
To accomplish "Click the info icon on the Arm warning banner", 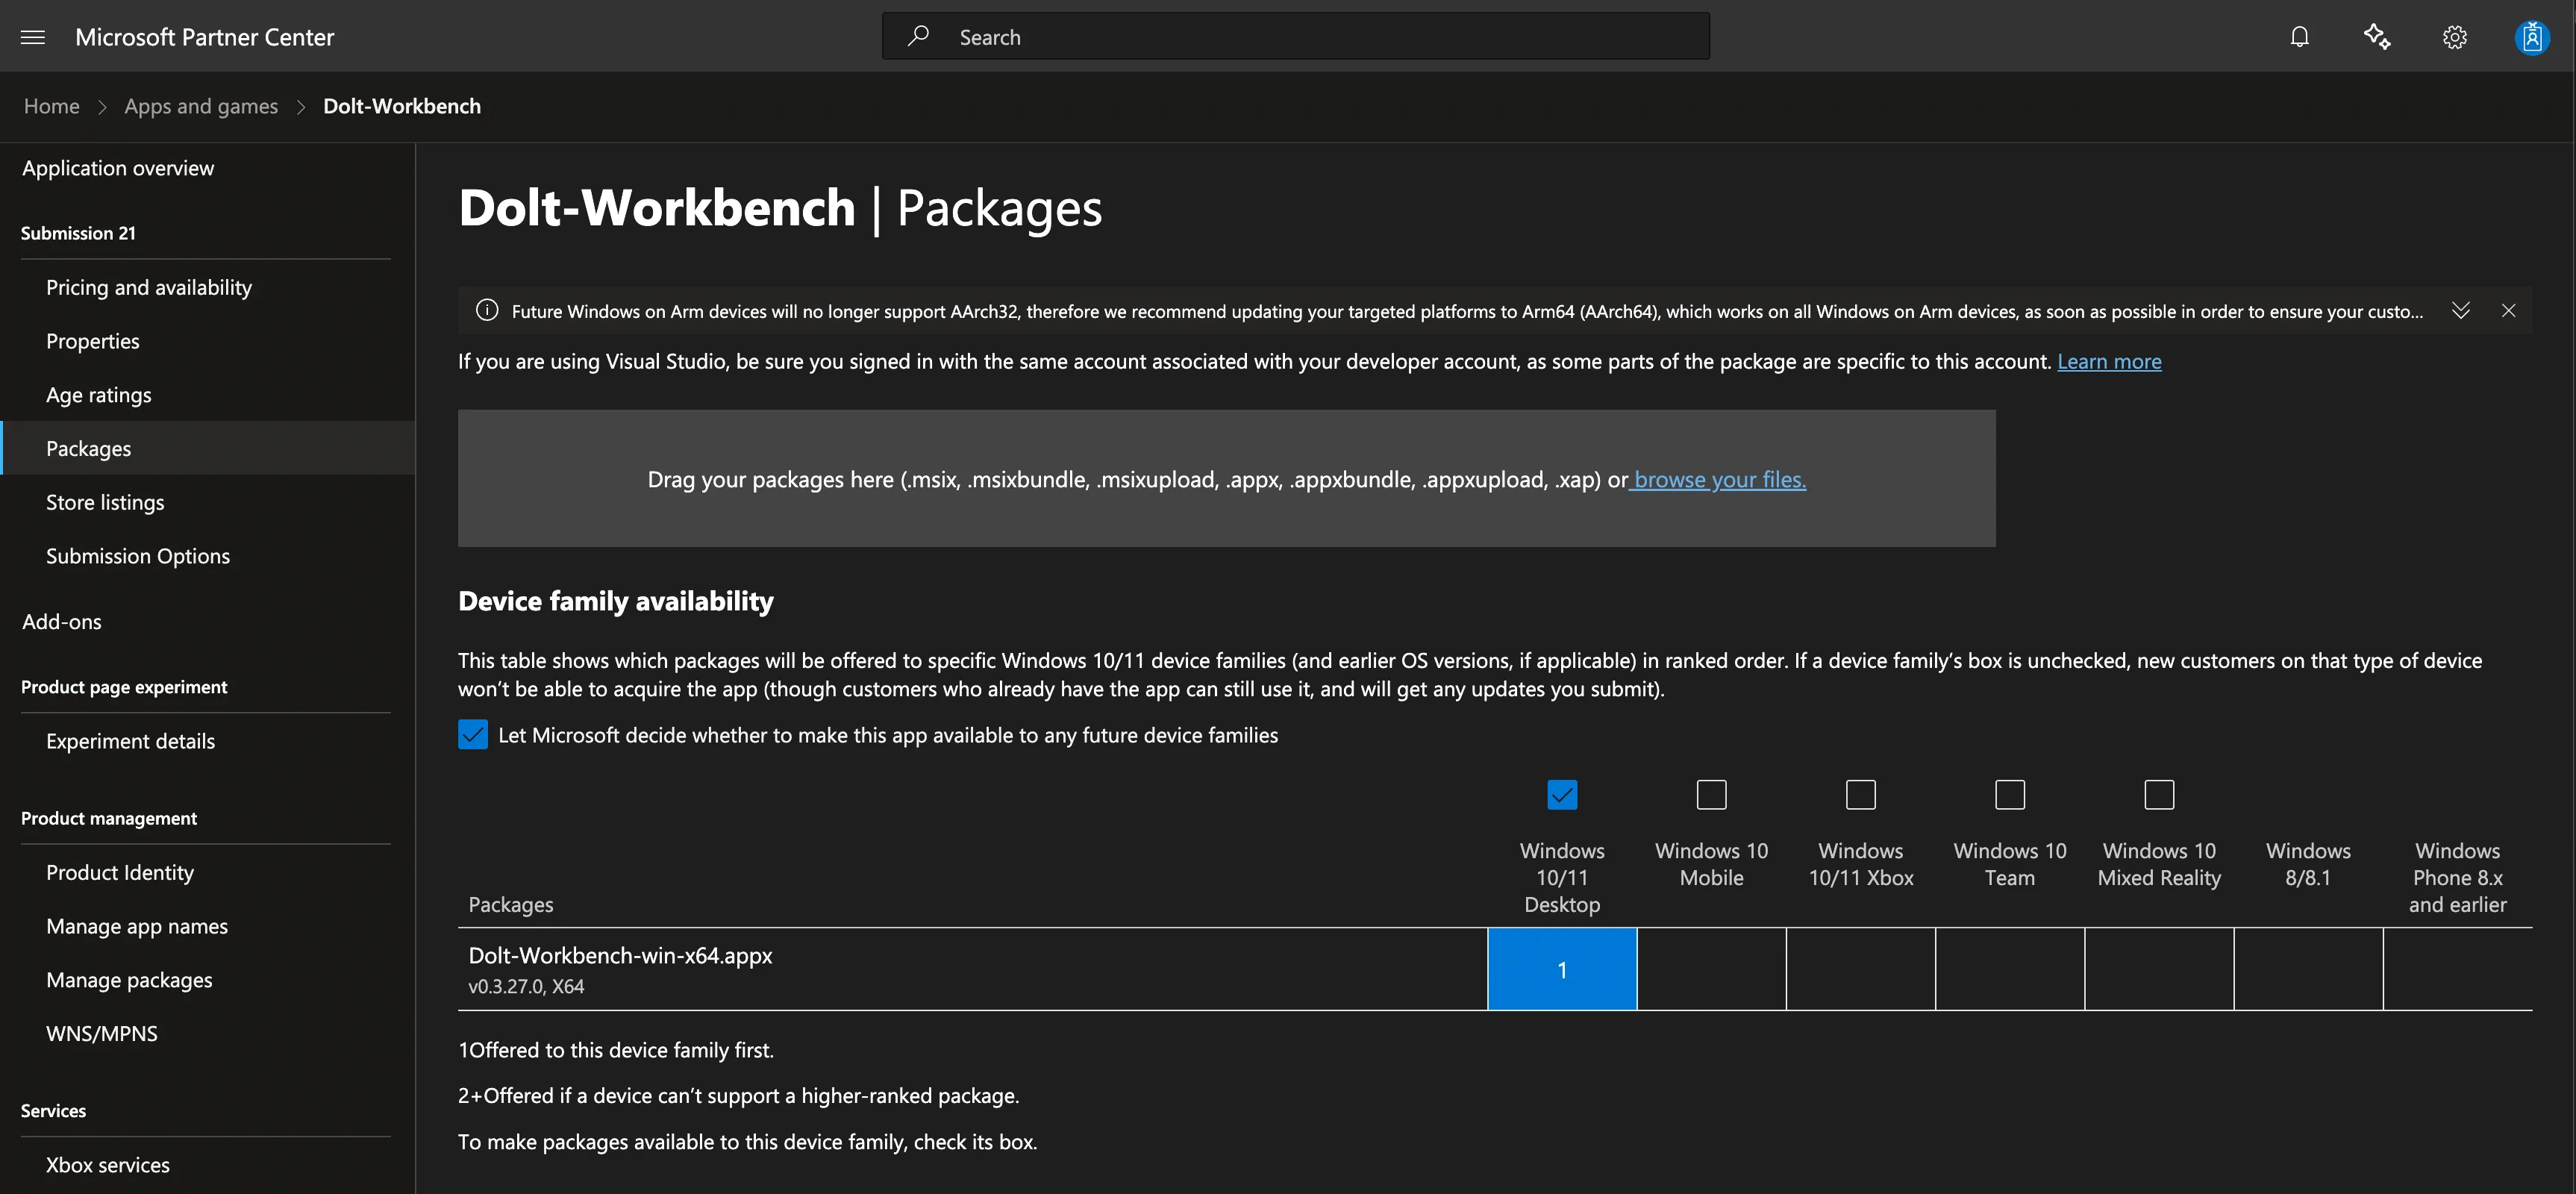I will click(x=487, y=310).
